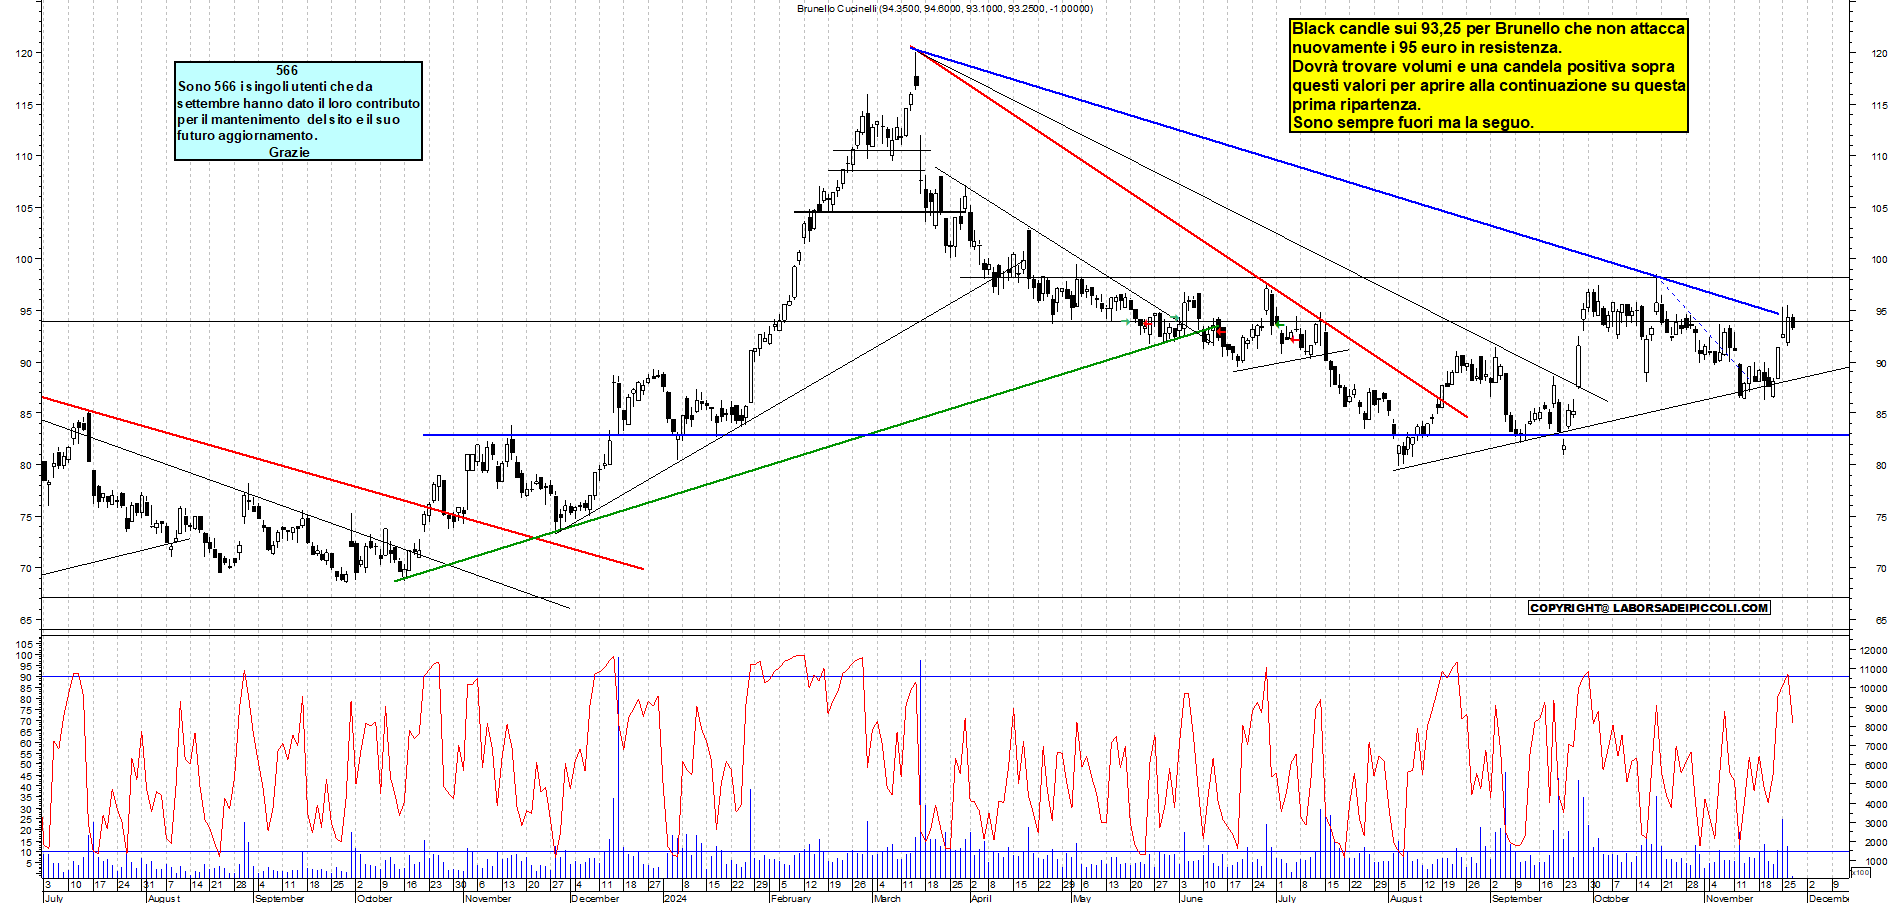Image resolution: width=1890 pixels, height=903 pixels.
Task: Click the 'May' month label
Action: (x=1081, y=898)
